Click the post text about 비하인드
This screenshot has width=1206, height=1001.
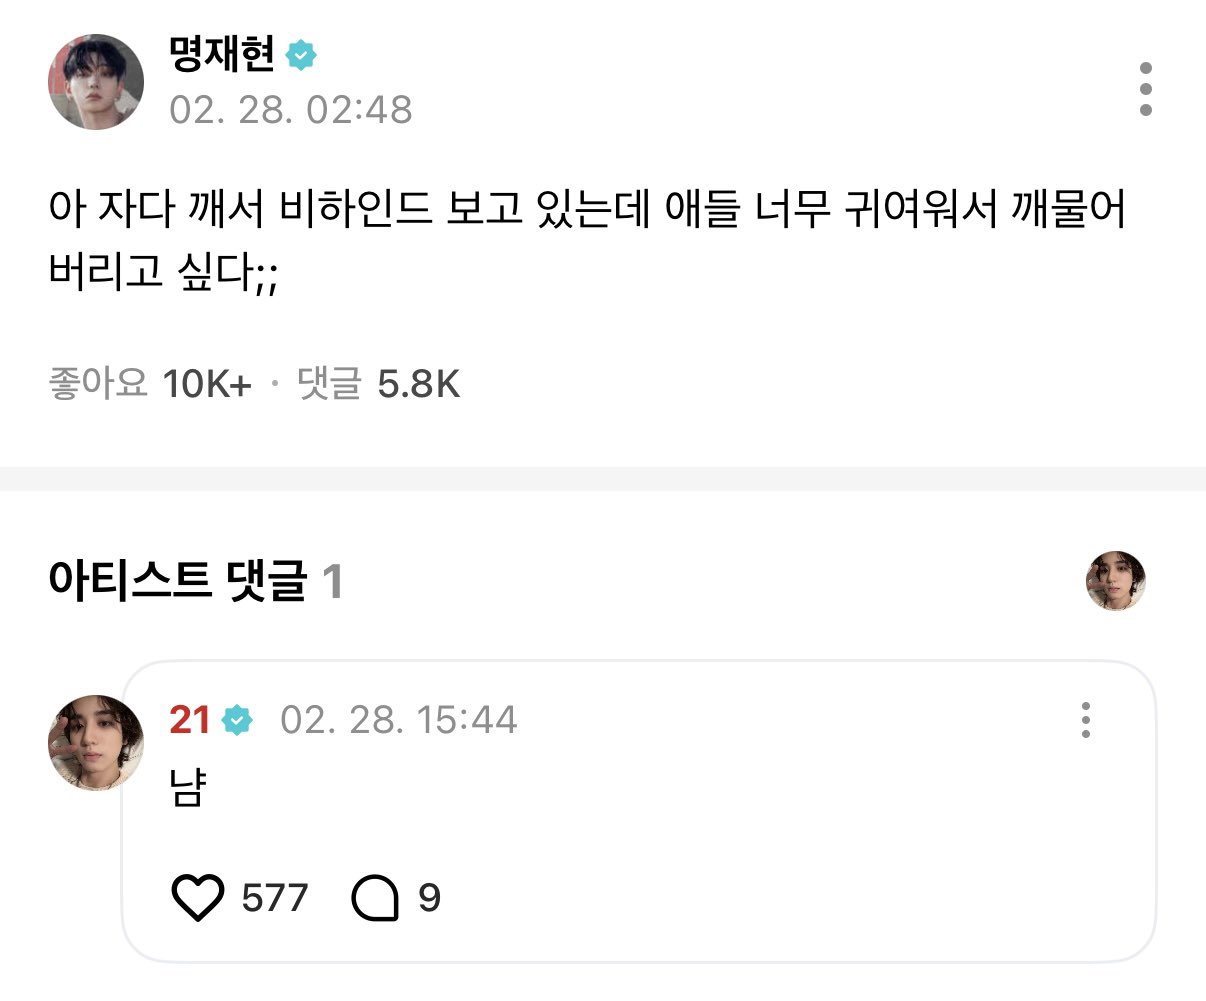tap(586, 239)
